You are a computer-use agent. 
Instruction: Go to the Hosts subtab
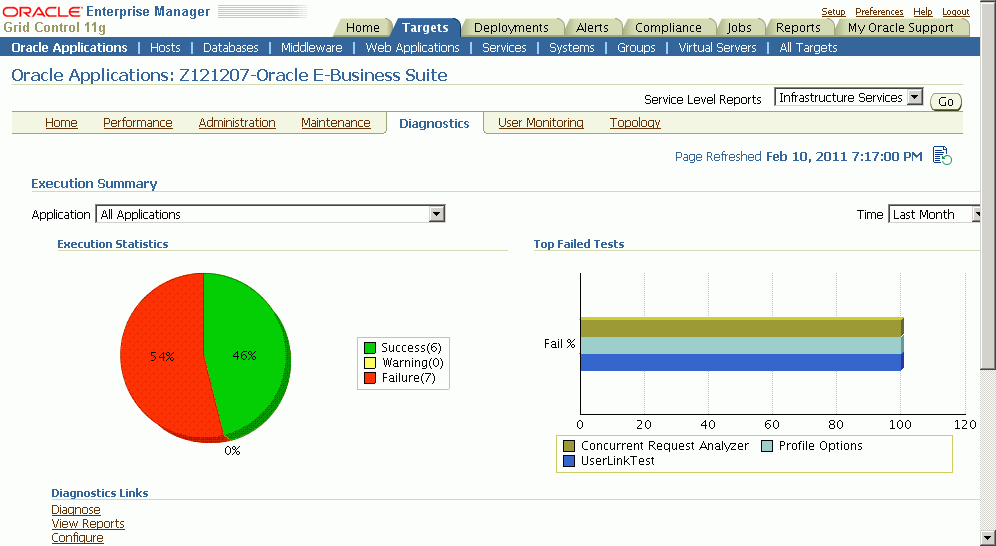(x=165, y=48)
